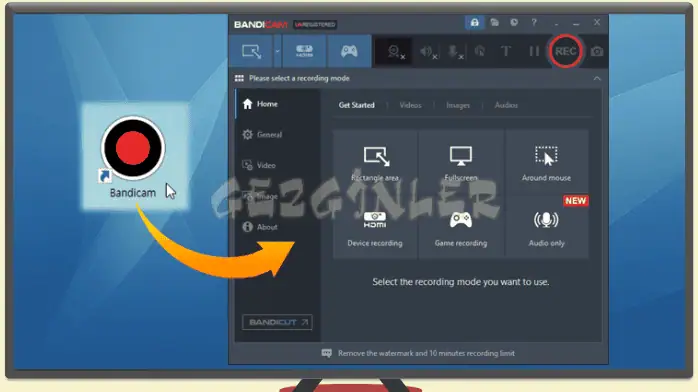The image size is (698, 392).
Task: Click the Unregistered label in title bar
Action: 315,24
